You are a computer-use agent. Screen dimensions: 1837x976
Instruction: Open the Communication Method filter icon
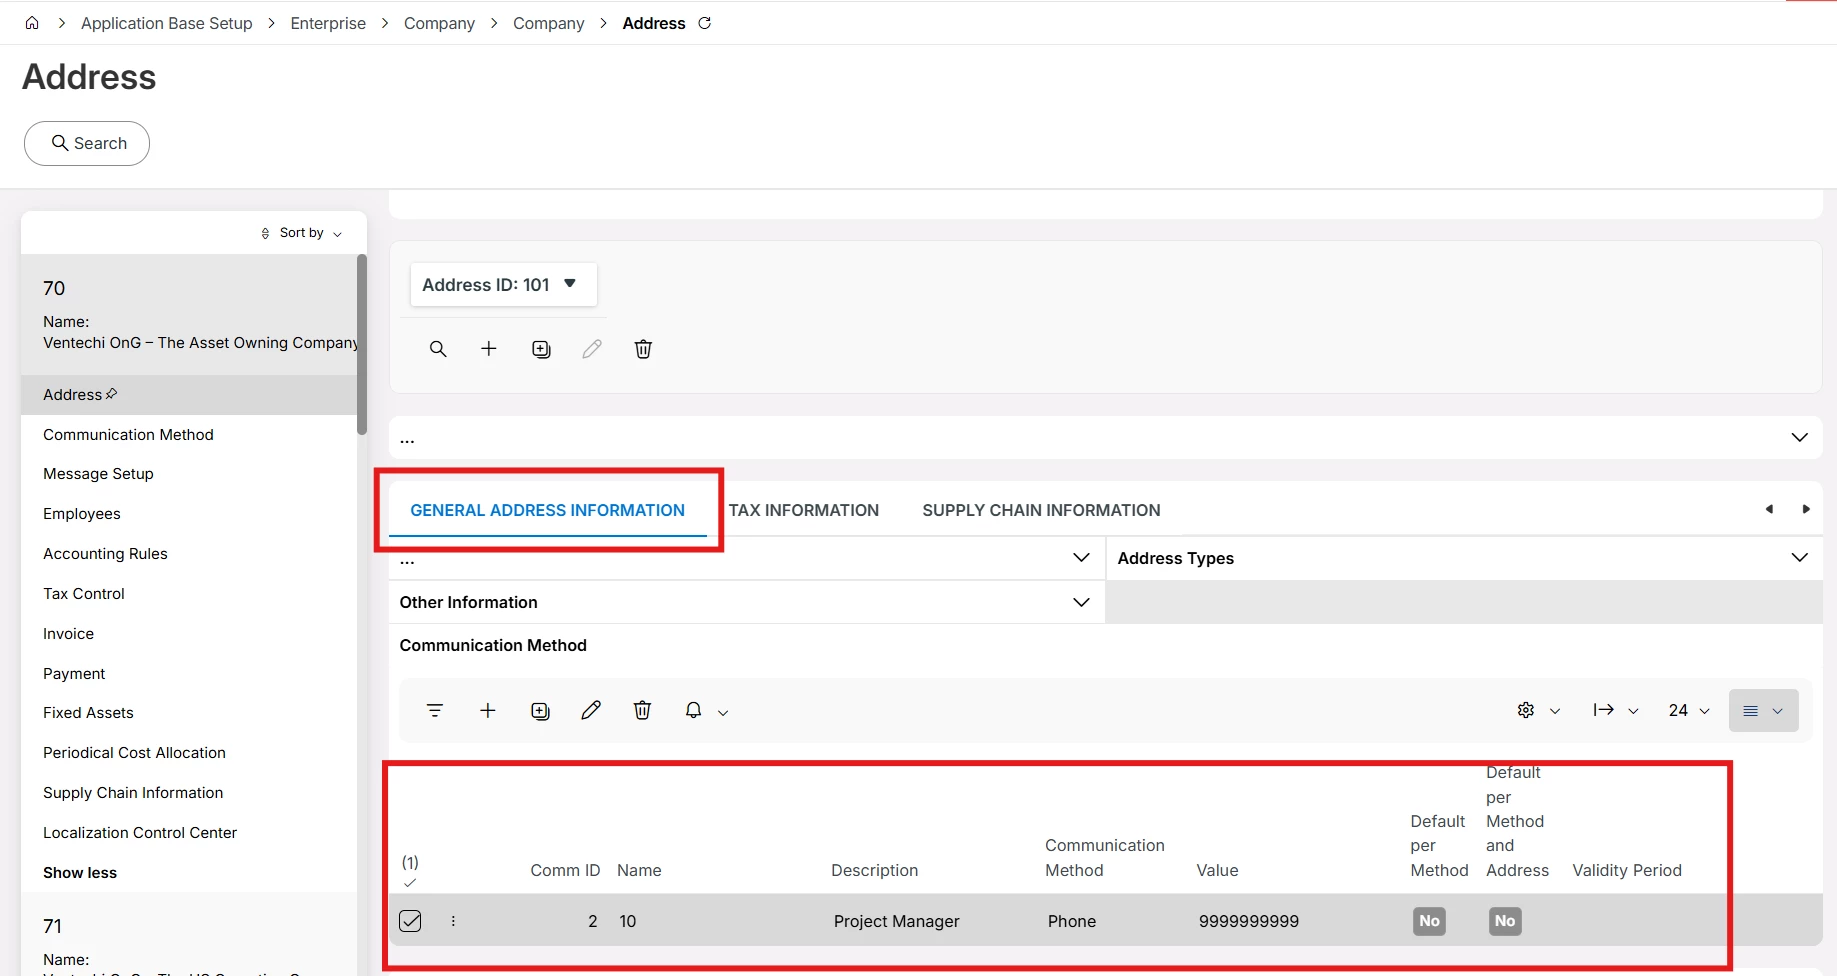pos(435,711)
